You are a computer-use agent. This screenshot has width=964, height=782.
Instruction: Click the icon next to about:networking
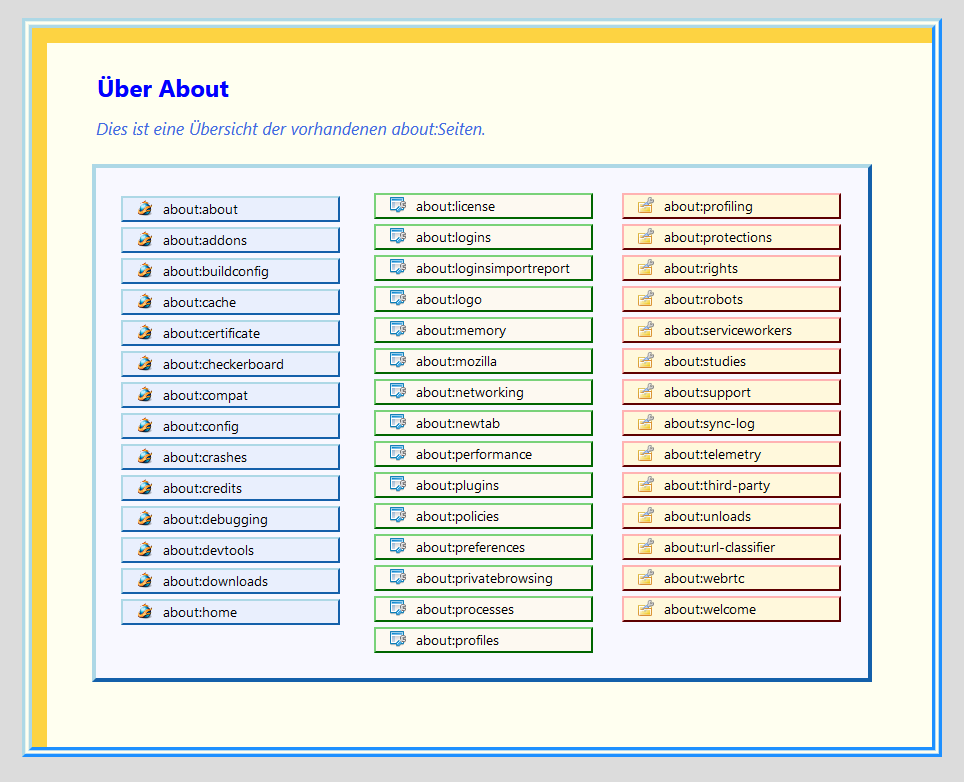pos(397,392)
